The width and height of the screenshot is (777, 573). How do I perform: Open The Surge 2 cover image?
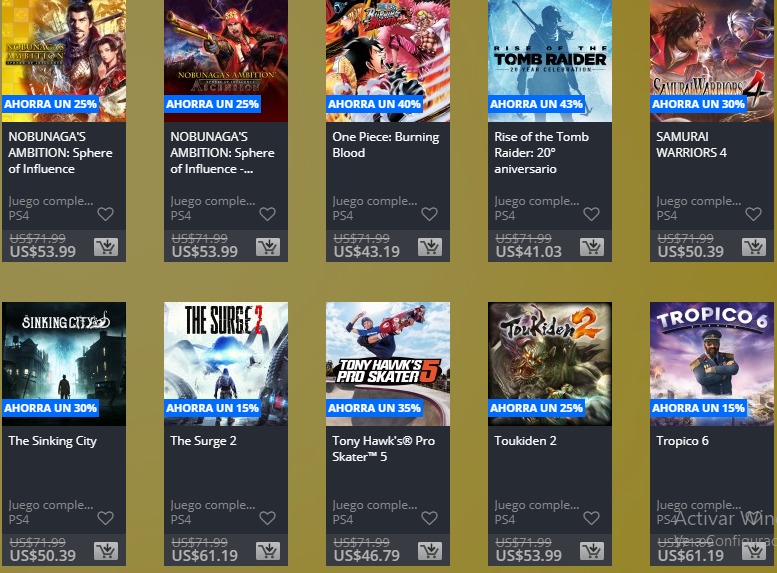coord(226,364)
